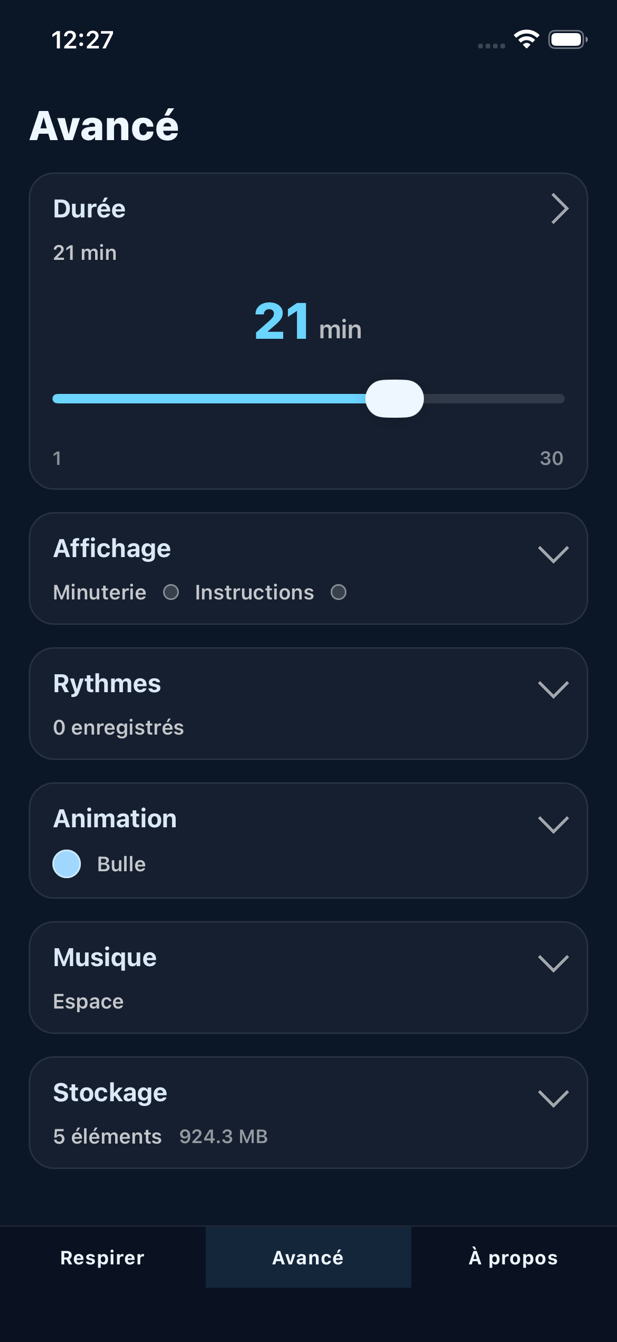The width and height of the screenshot is (617, 1342).
Task: Select the Avancé tab
Action: (308, 1257)
